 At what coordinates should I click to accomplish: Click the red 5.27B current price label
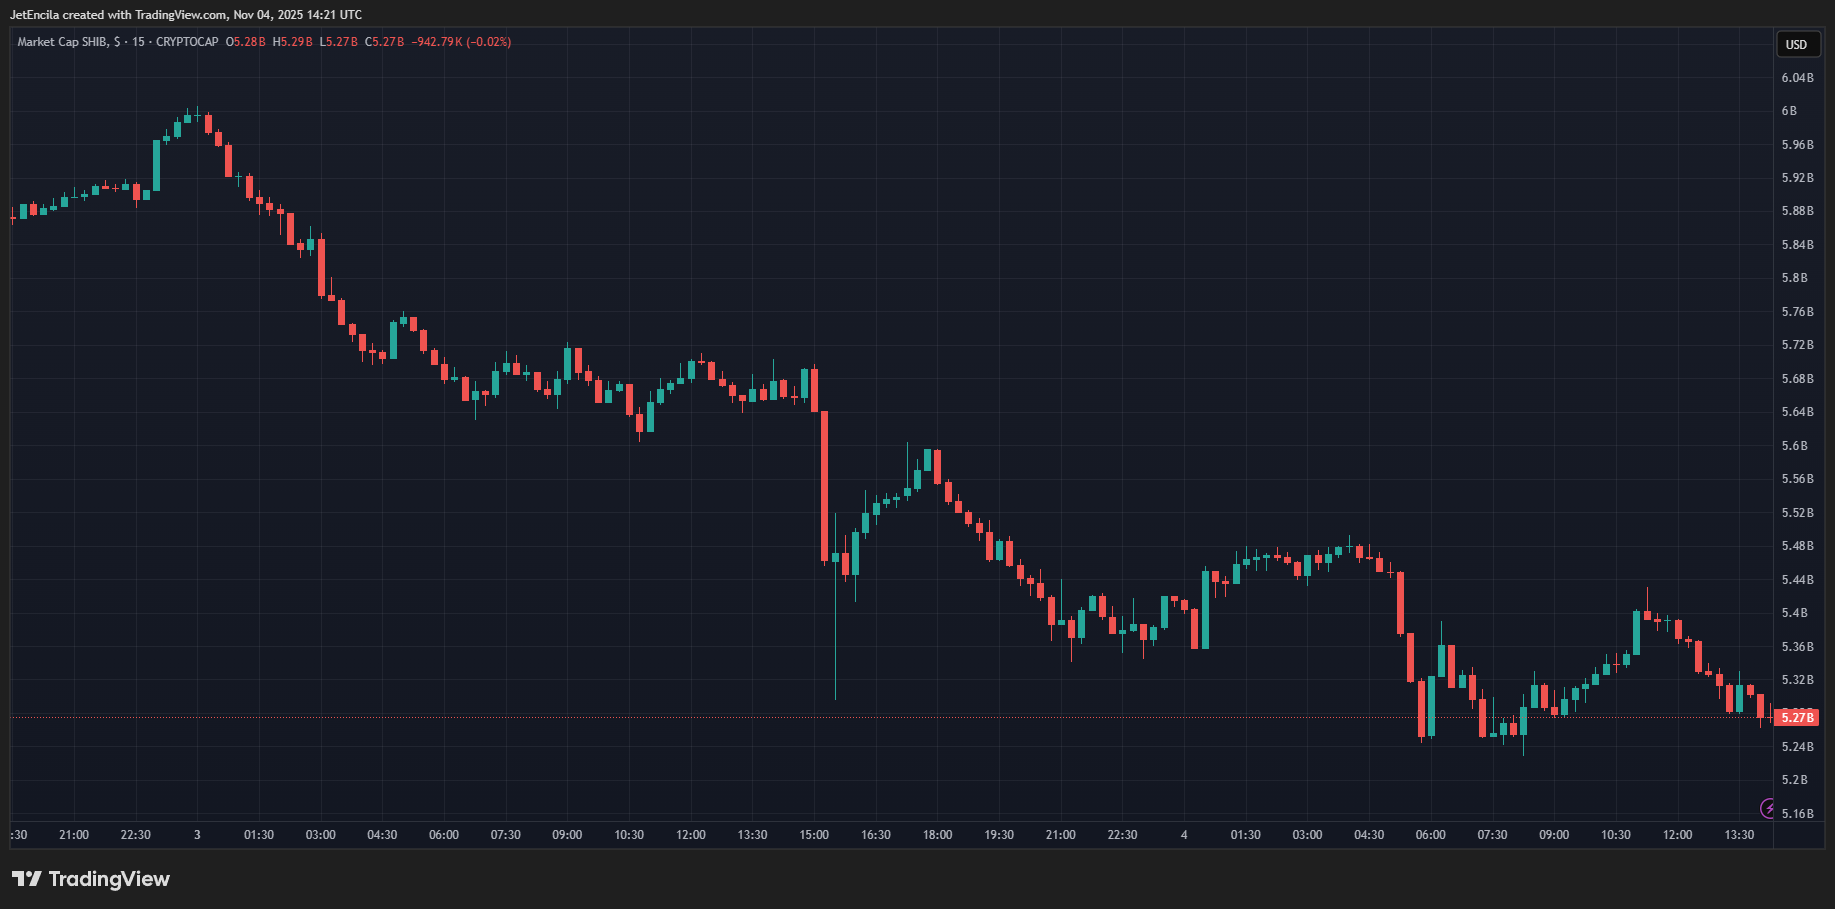(1799, 717)
